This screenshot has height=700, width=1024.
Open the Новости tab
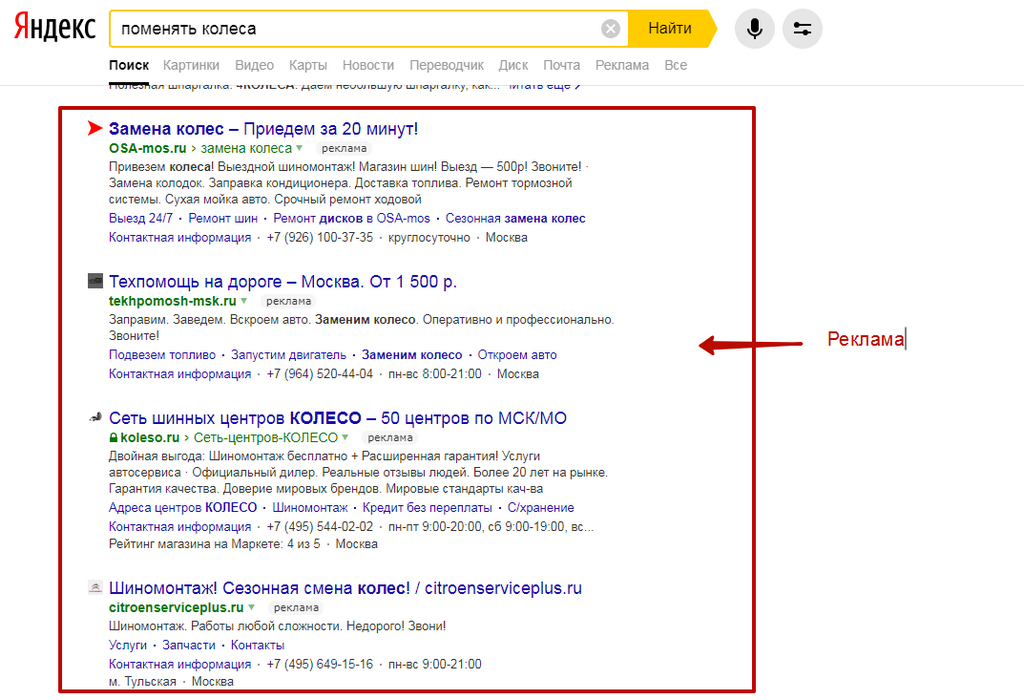coord(368,65)
